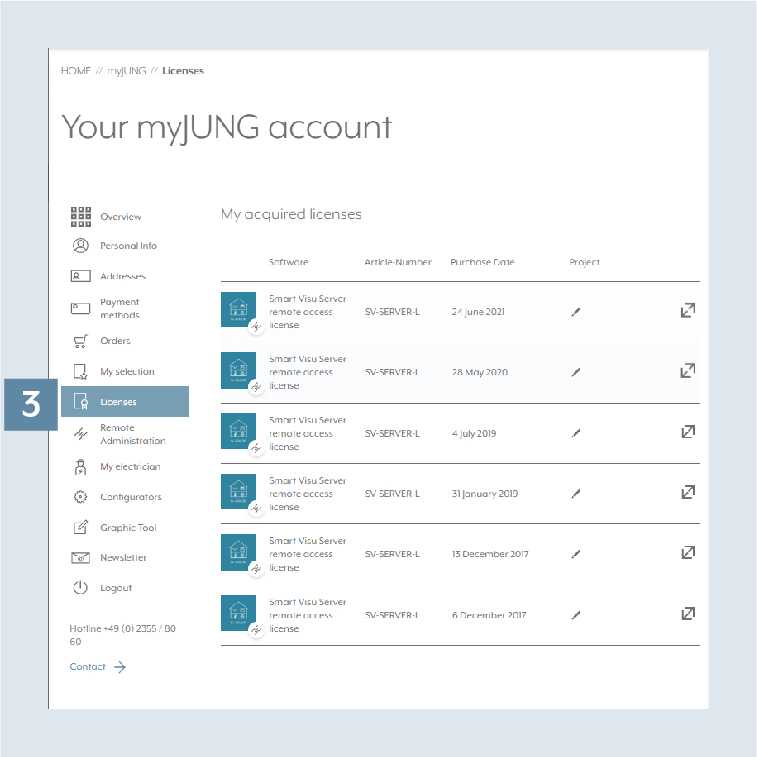Launch the Graphic Tool page
Viewport: 757px width, 757px height.
pos(128,528)
